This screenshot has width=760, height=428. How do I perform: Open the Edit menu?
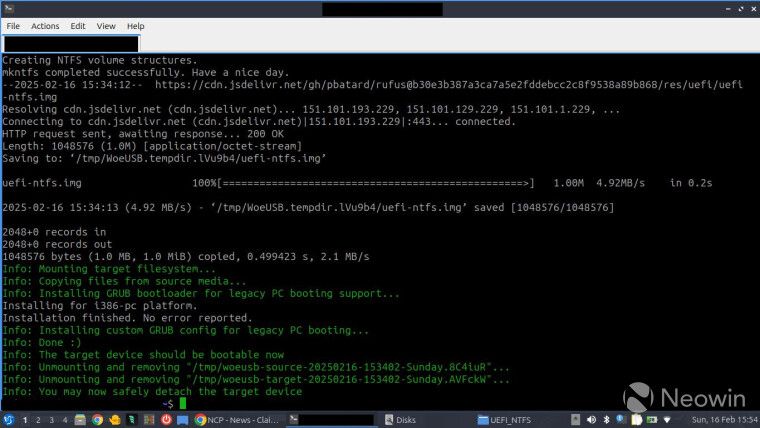pos(77,25)
